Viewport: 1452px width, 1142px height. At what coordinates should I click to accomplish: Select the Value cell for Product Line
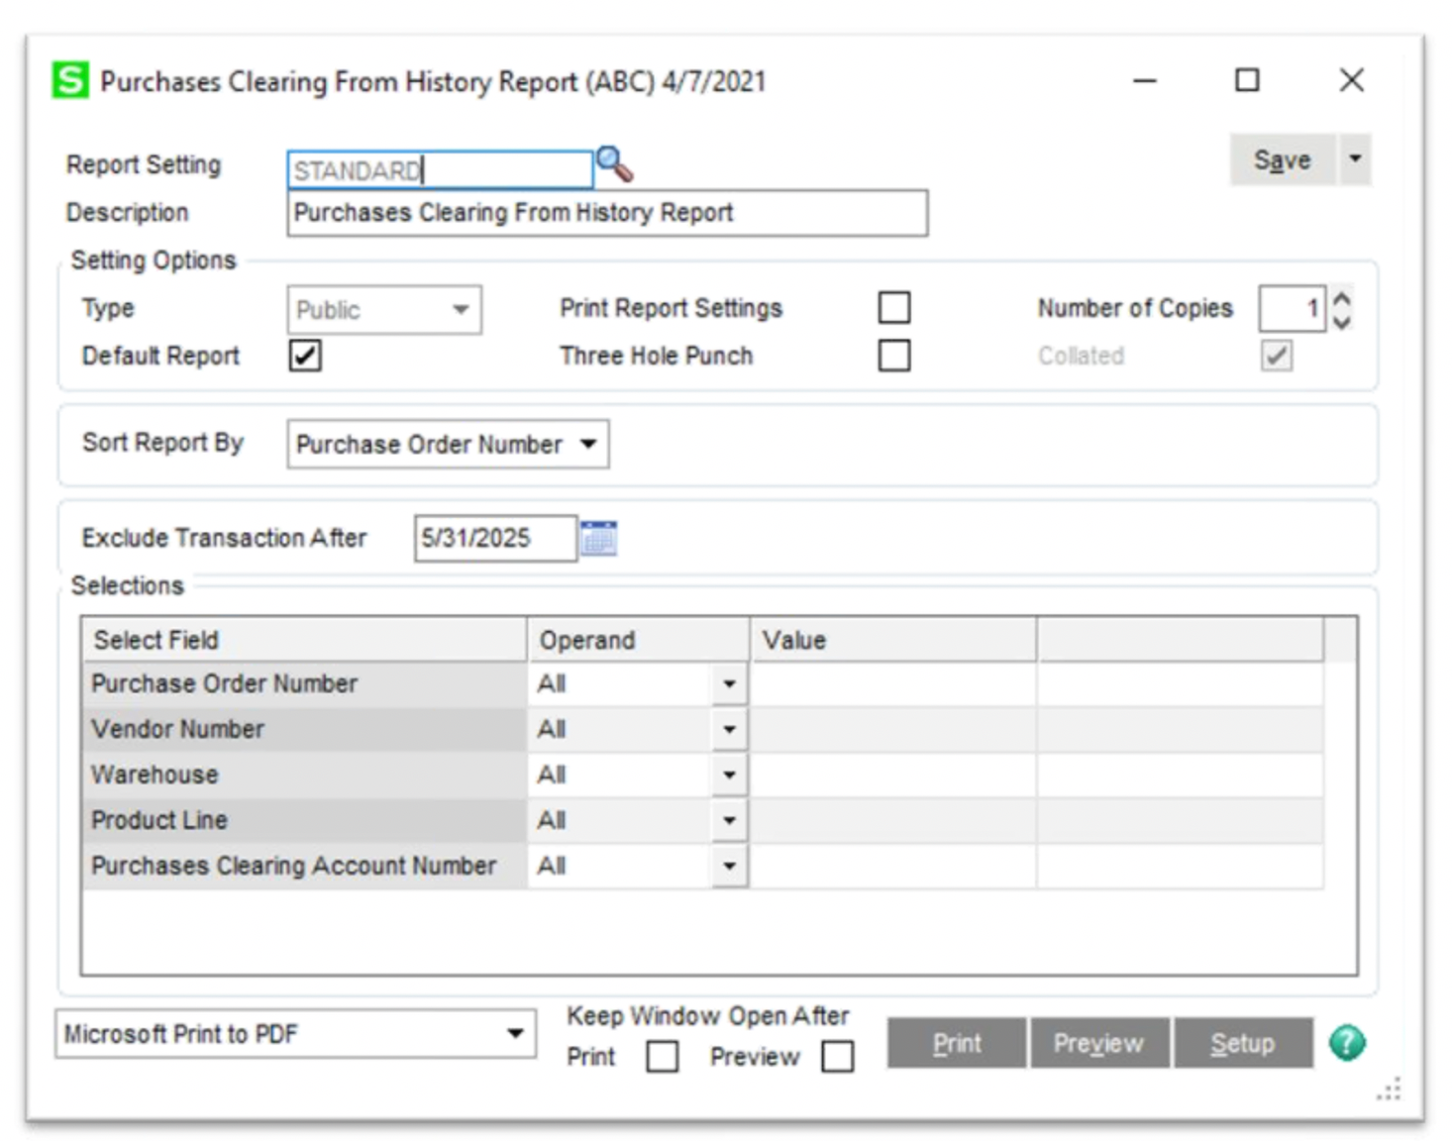[x=893, y=820]
